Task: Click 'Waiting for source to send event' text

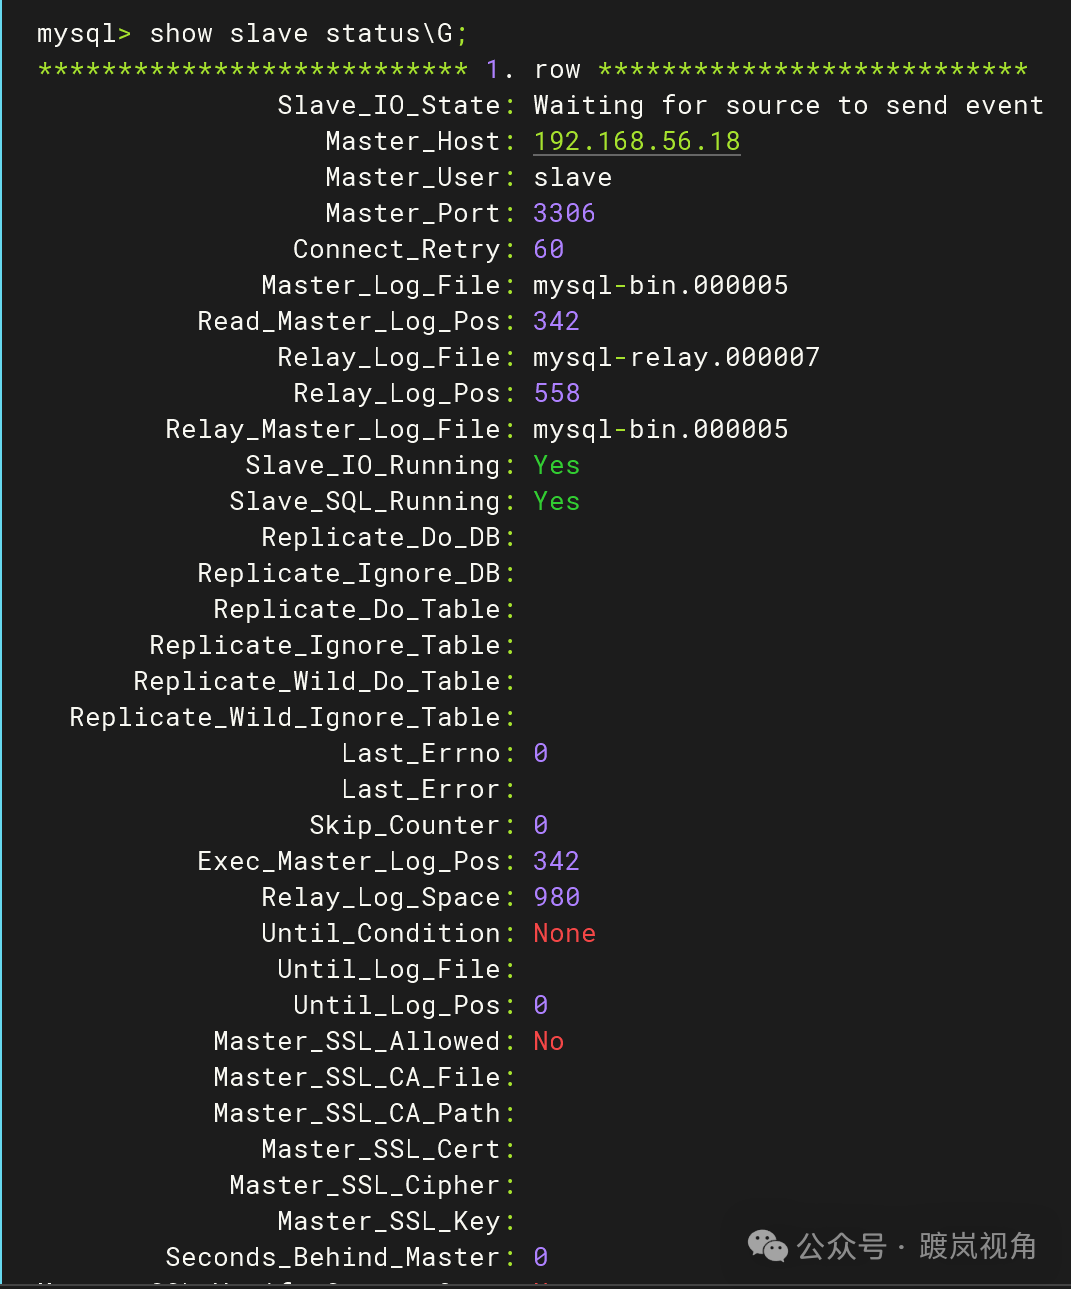Action: click(788, 105)
